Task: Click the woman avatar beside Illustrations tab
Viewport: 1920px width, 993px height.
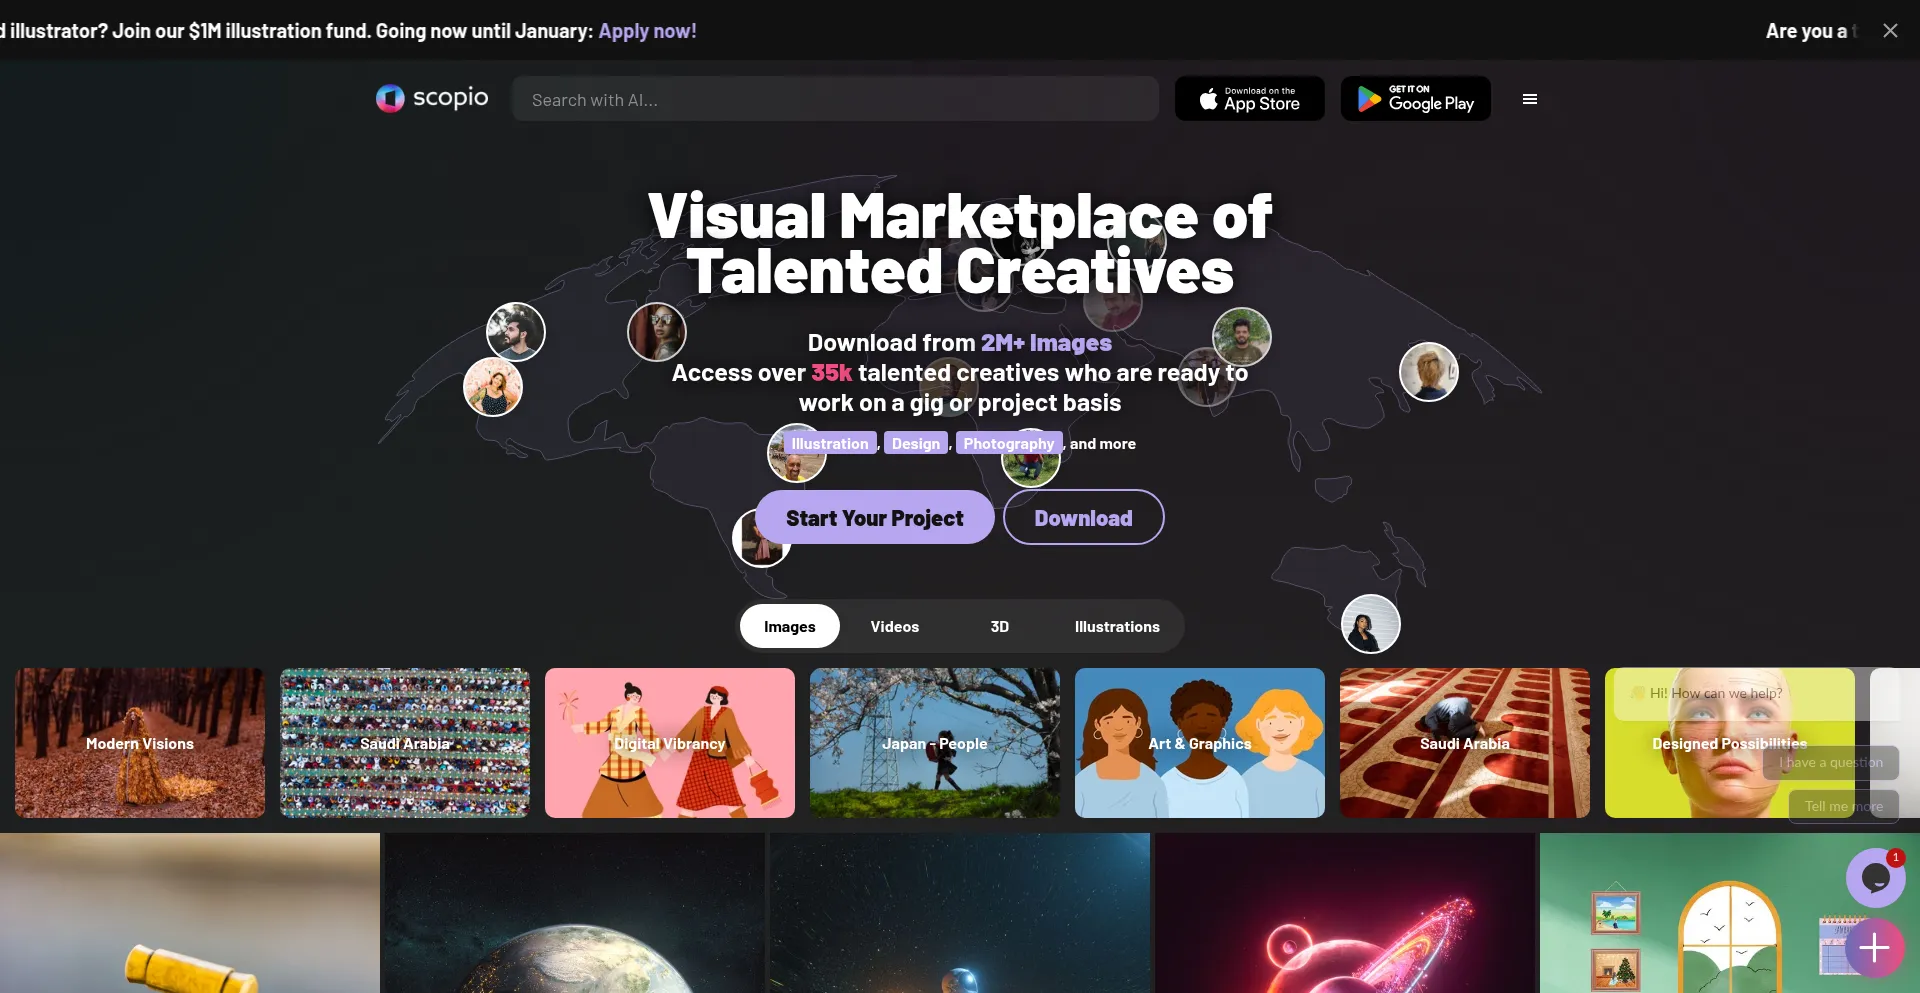Action: coord(1370,624)
